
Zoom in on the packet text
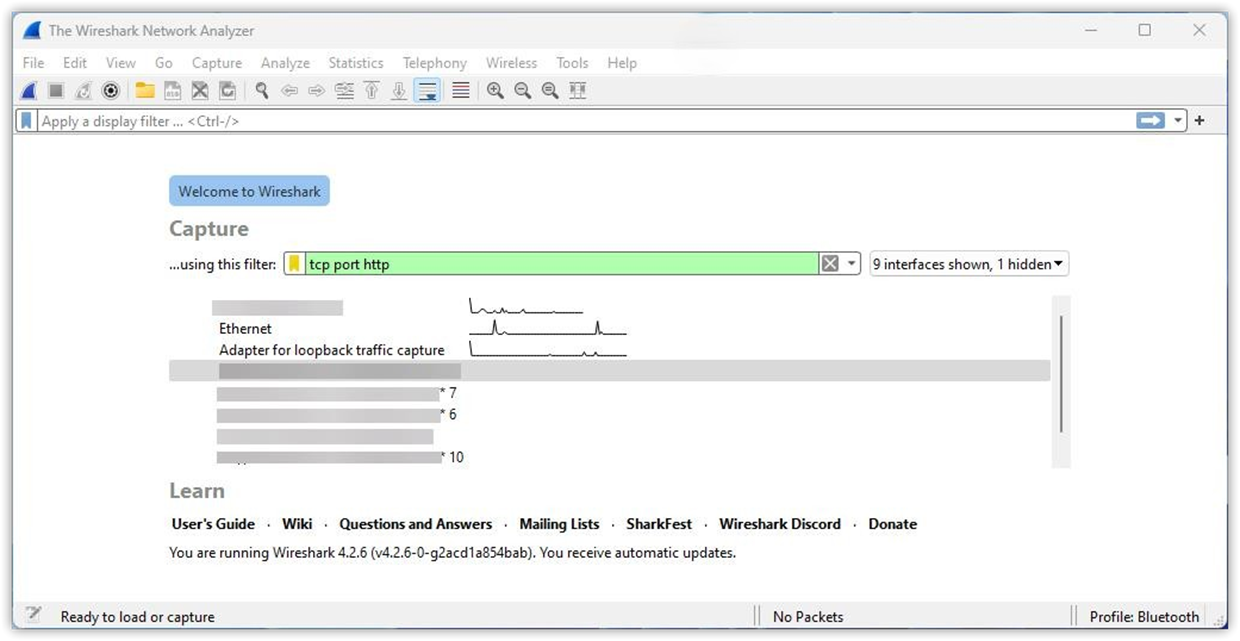point(495,91)
